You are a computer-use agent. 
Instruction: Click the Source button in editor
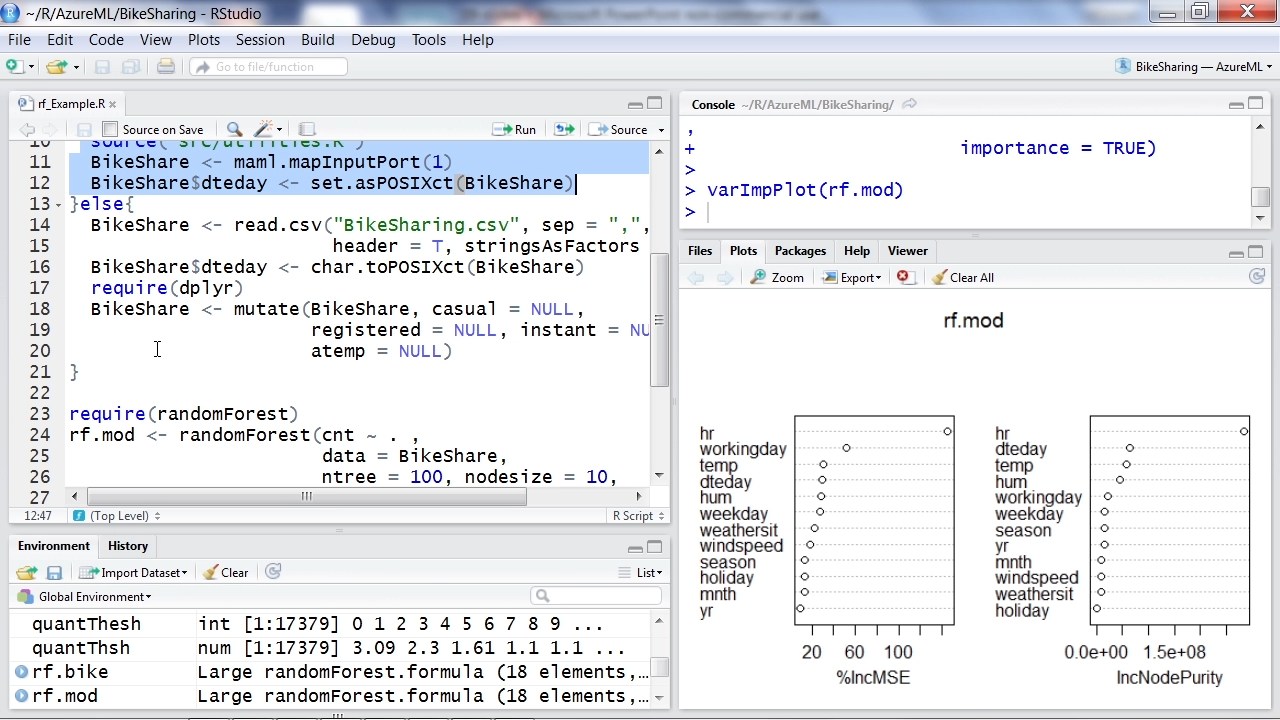(619, 130)
